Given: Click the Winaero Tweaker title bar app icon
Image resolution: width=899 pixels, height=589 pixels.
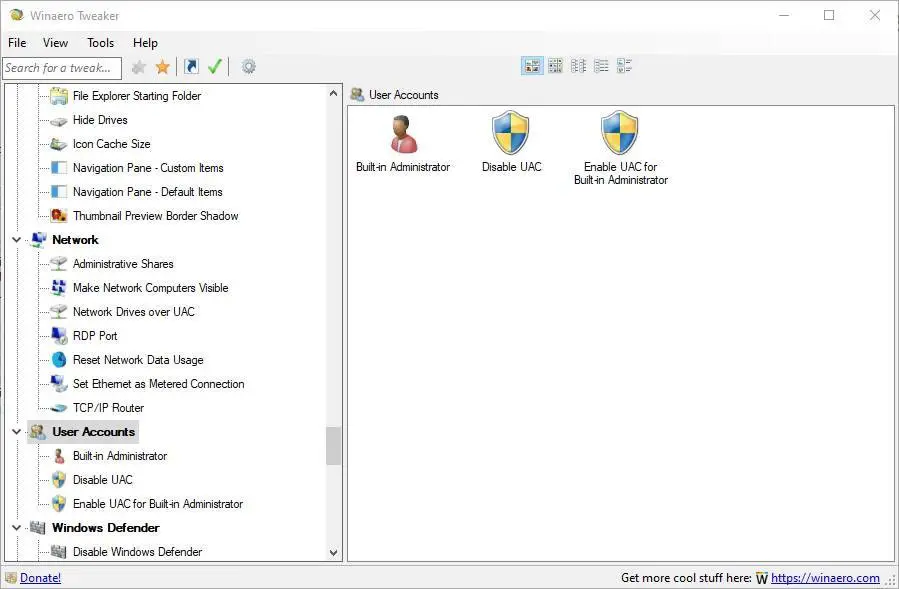Looking at the screenshot, I should coord(17,15).
